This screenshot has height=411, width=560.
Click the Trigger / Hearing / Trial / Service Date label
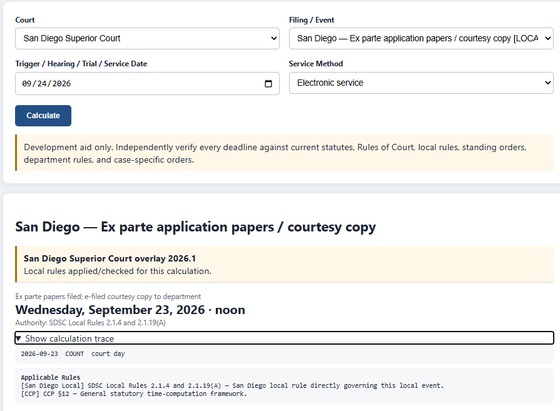[81, 64]
